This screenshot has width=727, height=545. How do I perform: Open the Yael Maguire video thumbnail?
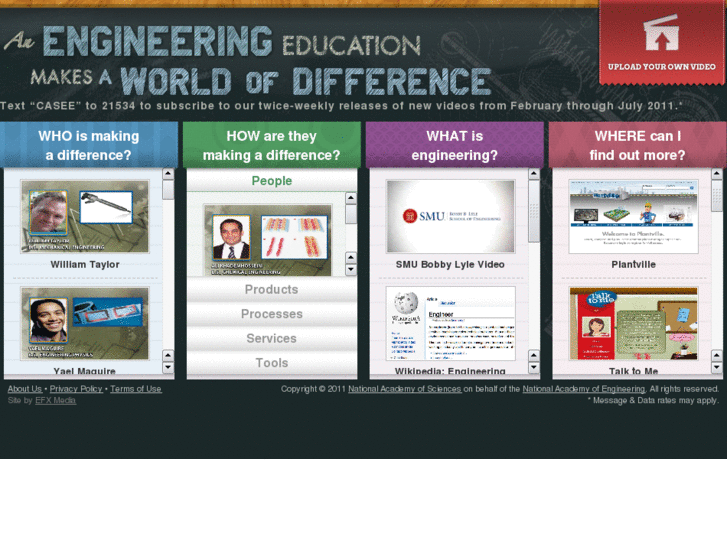pos(85,323)
